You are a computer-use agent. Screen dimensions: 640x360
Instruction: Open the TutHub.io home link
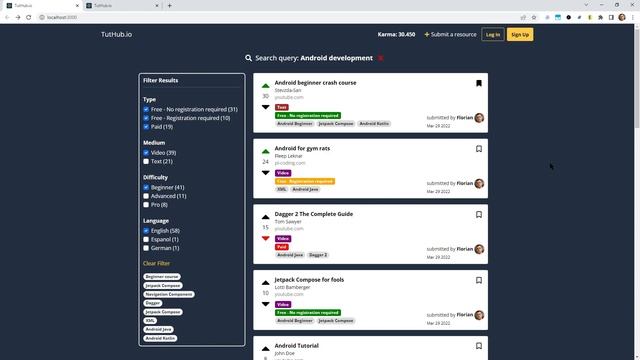(x=116, y=34)
